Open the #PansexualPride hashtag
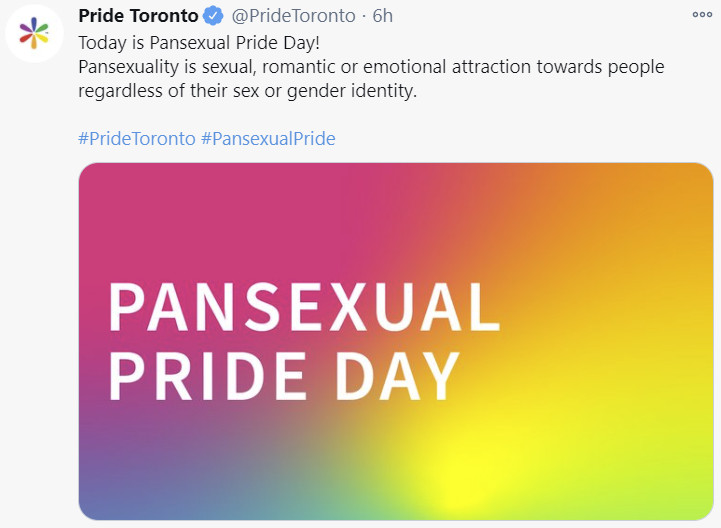The width and height of the screenshot is (721, 528). (x=269, y=138)
